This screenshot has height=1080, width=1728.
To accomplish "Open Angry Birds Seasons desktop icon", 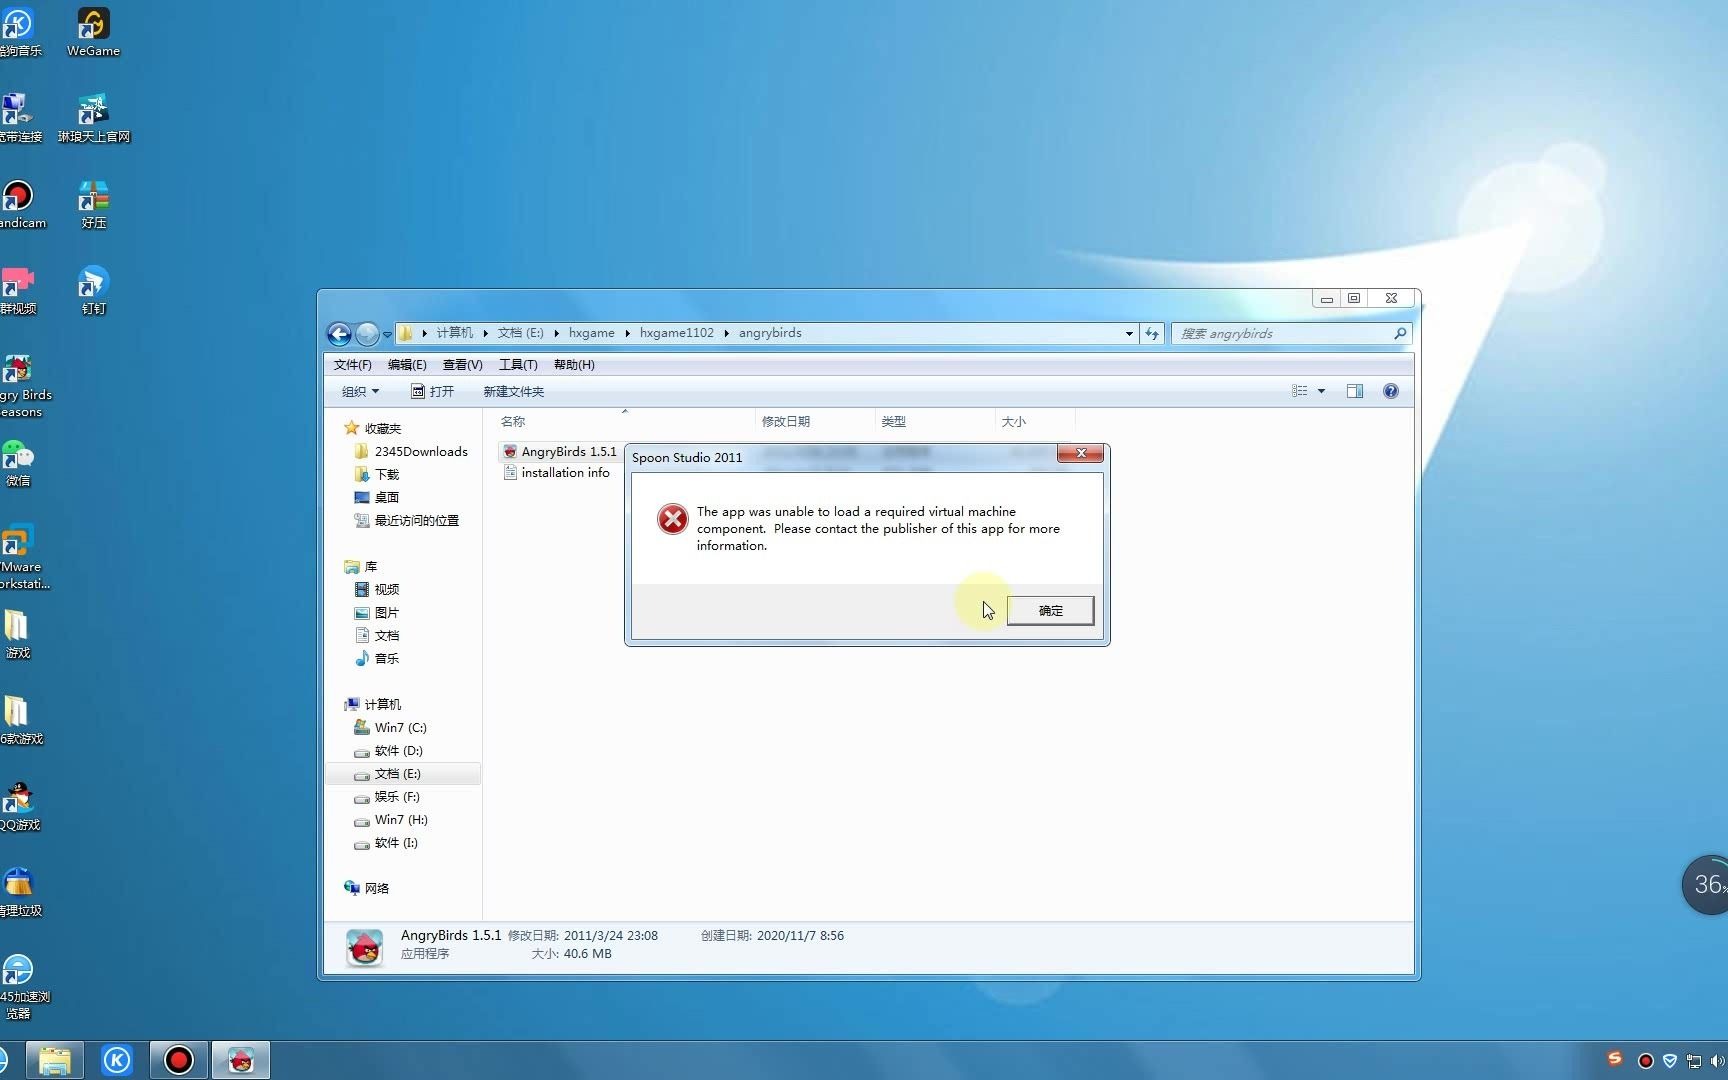I will click(22, 386).
